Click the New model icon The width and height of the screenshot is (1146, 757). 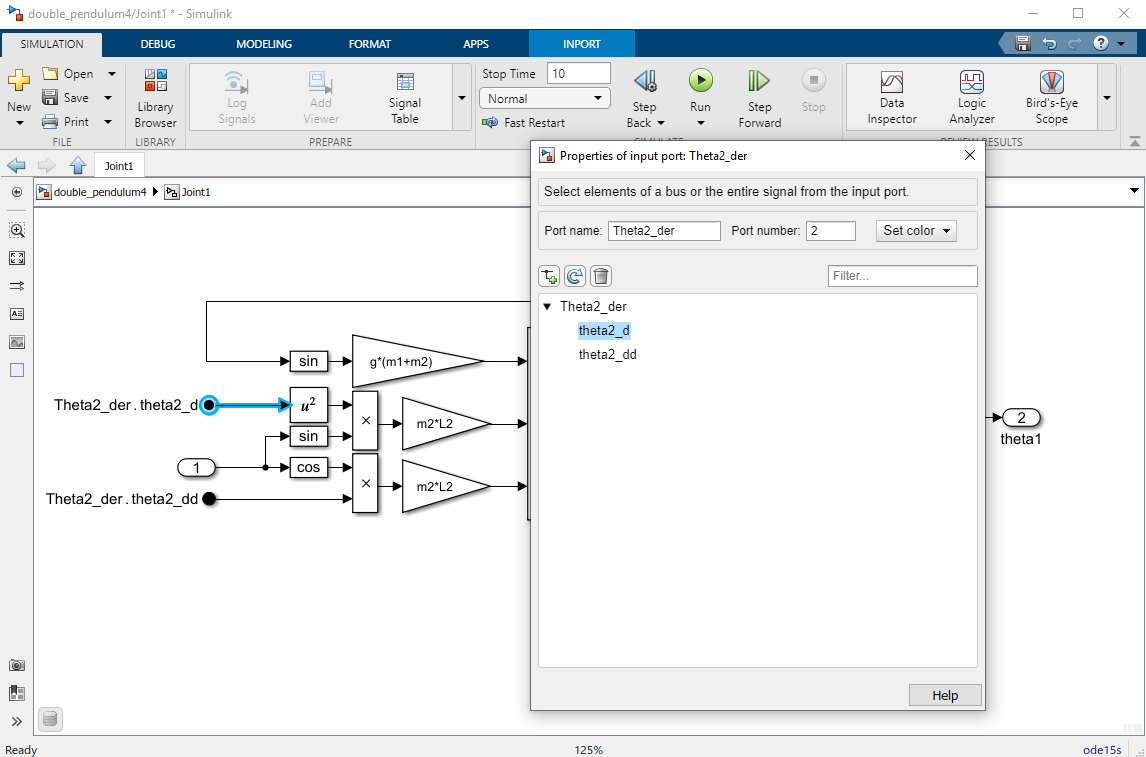[19, 80]
